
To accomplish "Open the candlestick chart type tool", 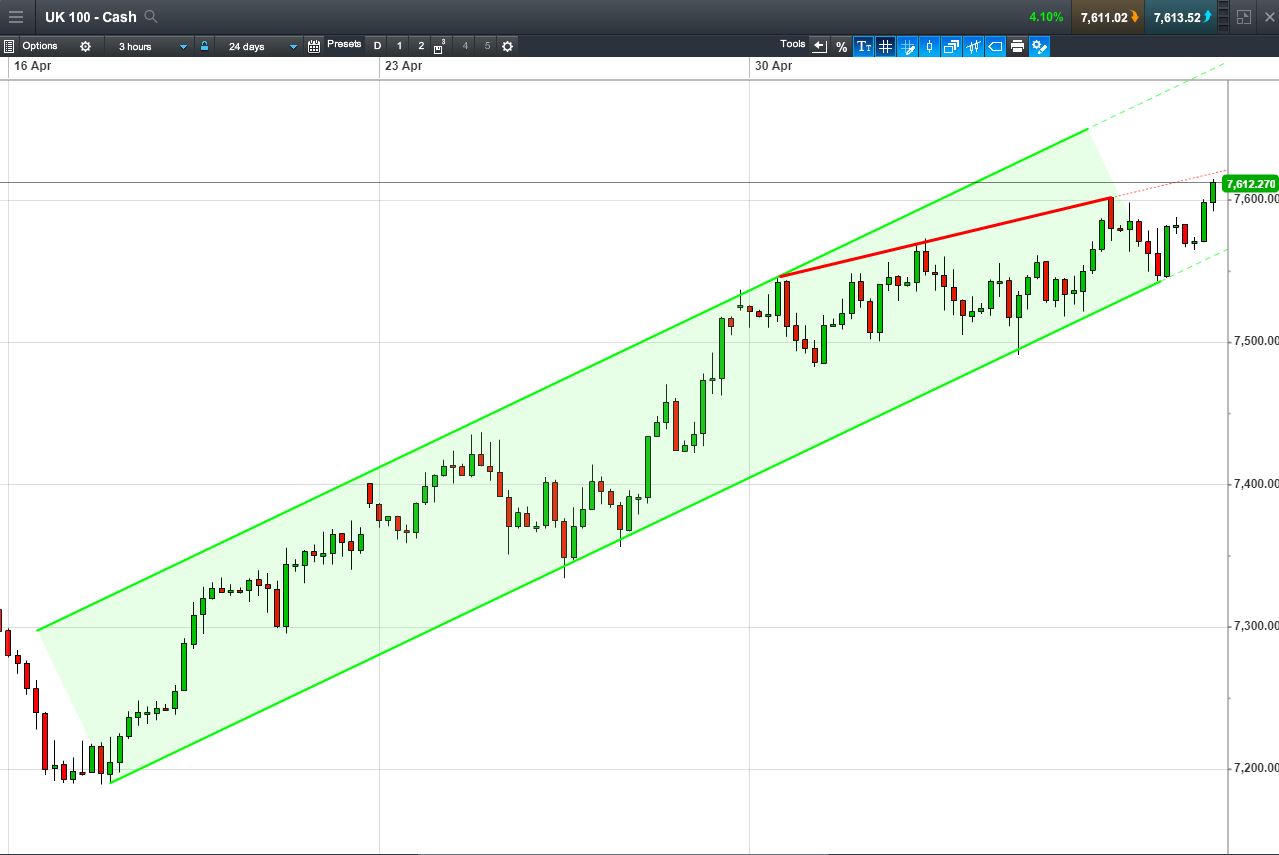I will 929,46.
